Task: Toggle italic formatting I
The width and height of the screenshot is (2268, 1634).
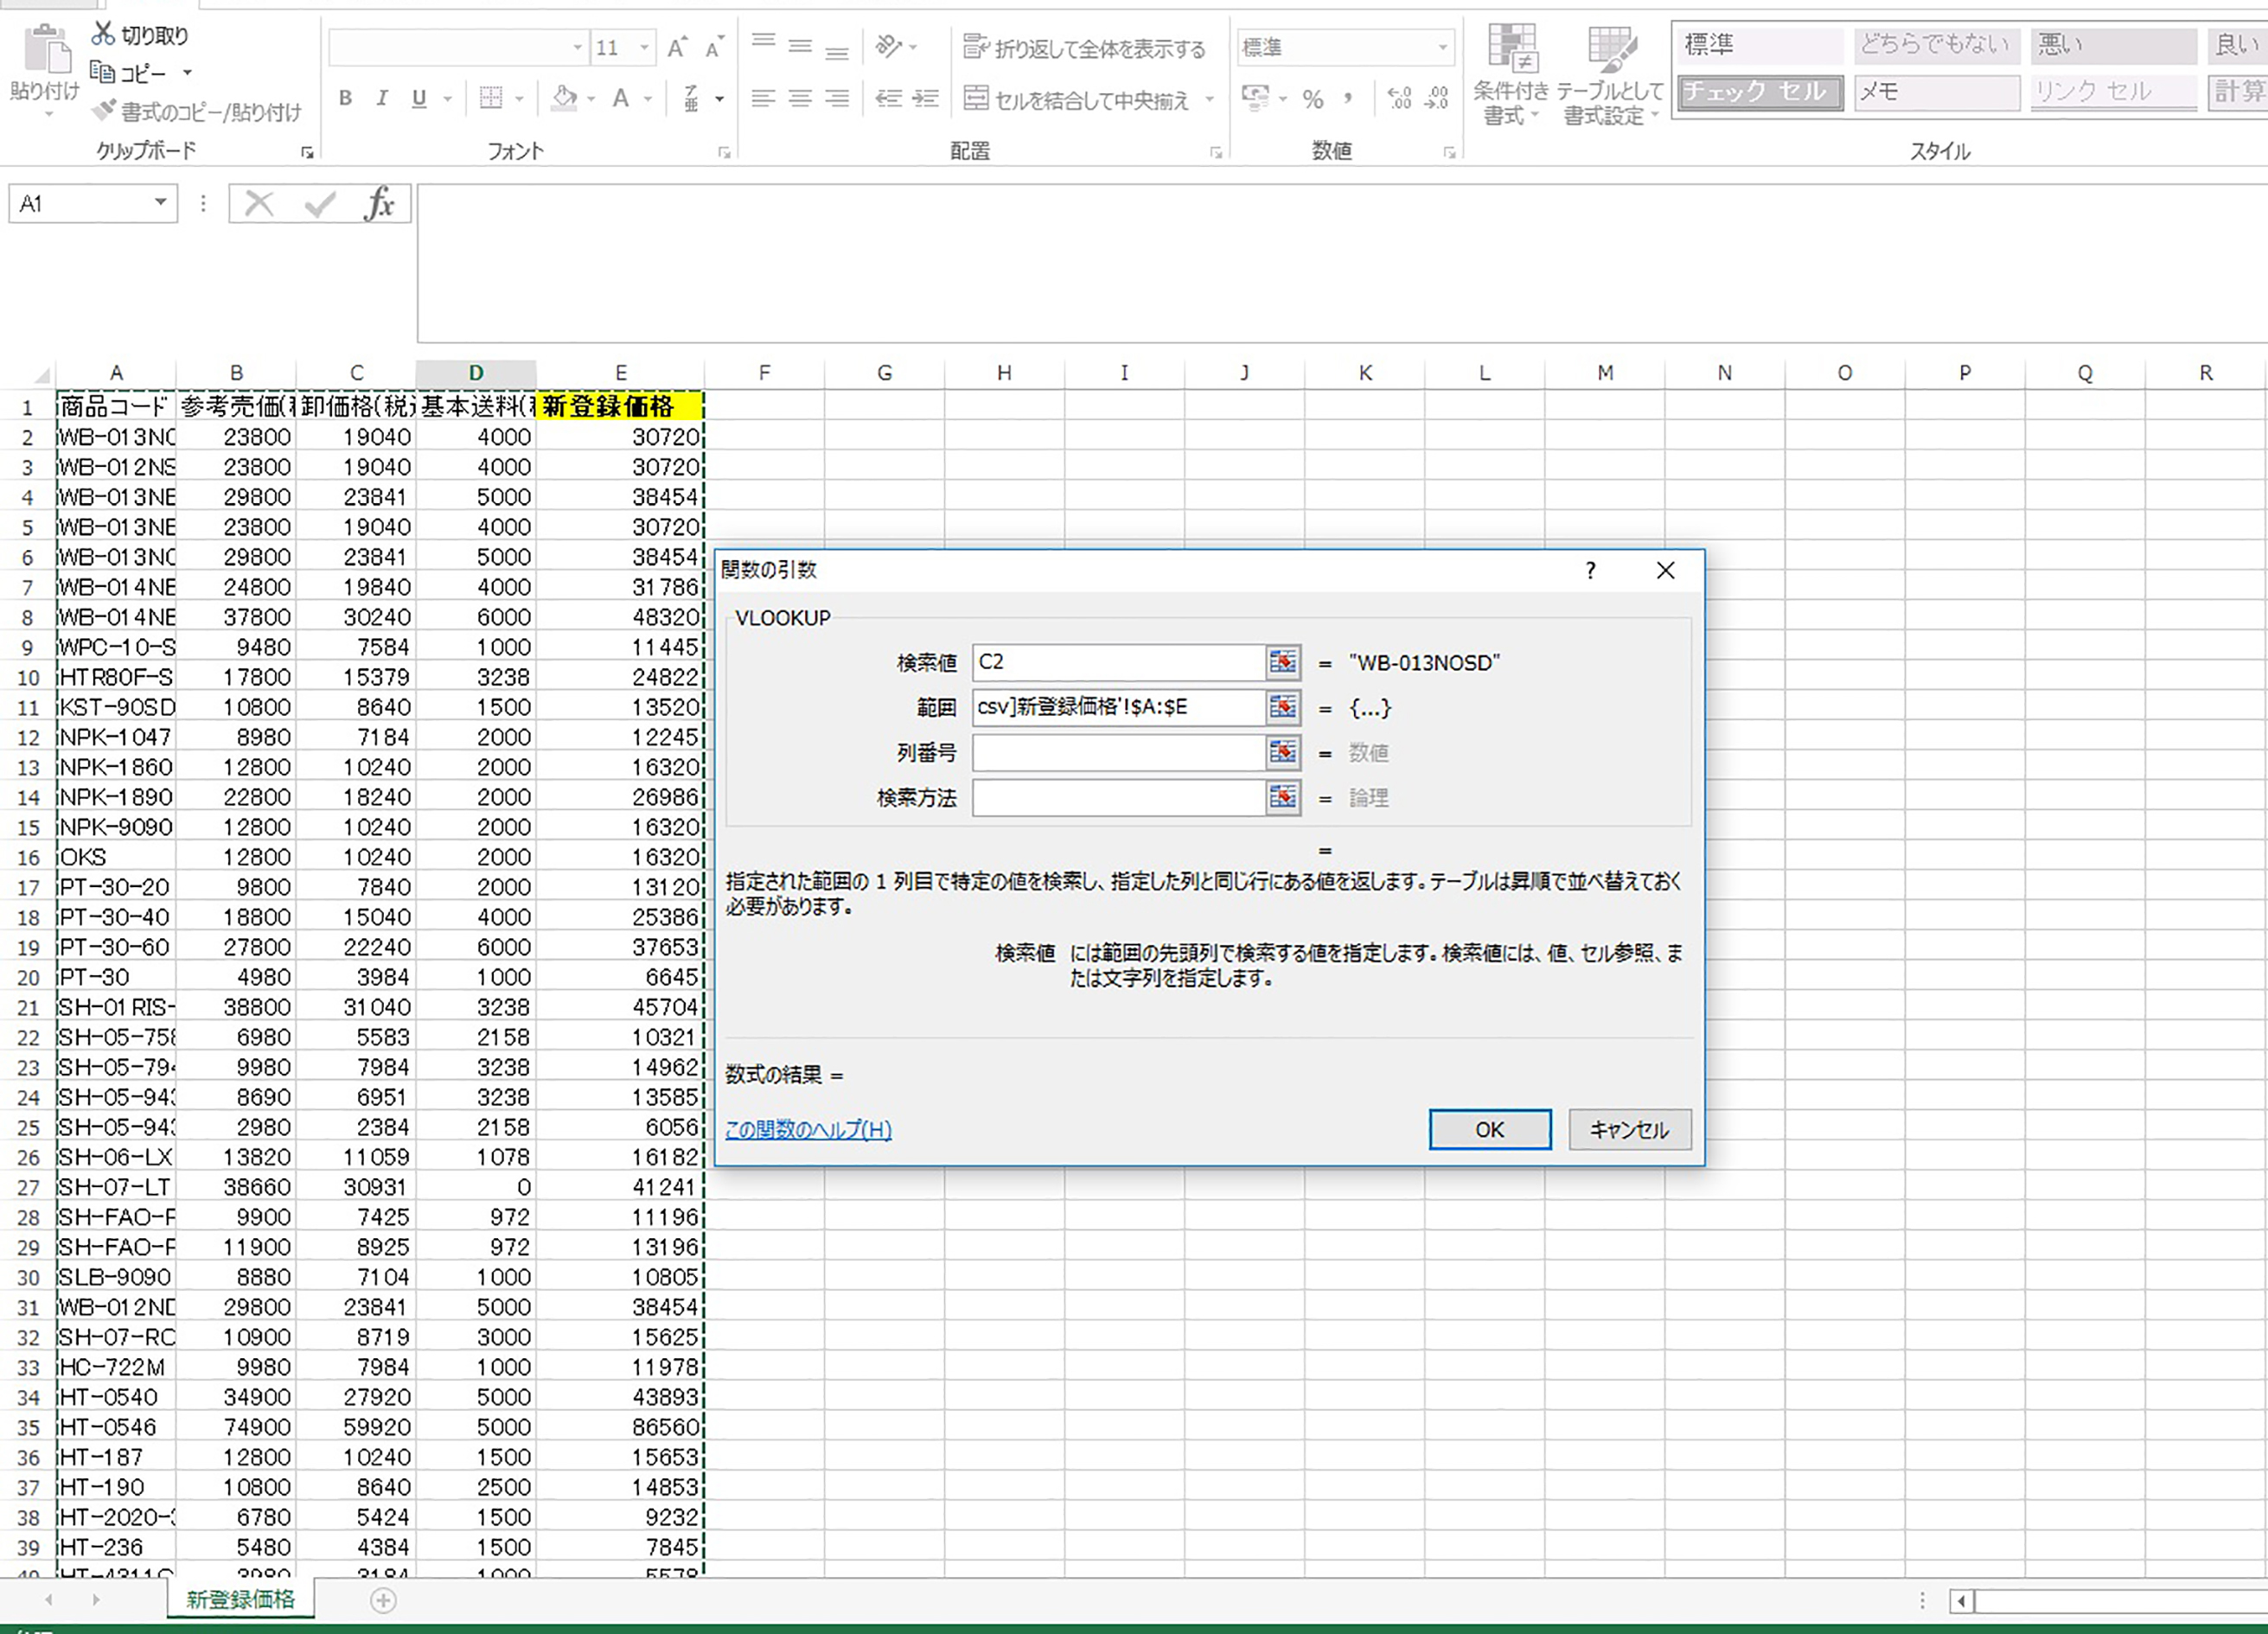Action: [382, 98]
